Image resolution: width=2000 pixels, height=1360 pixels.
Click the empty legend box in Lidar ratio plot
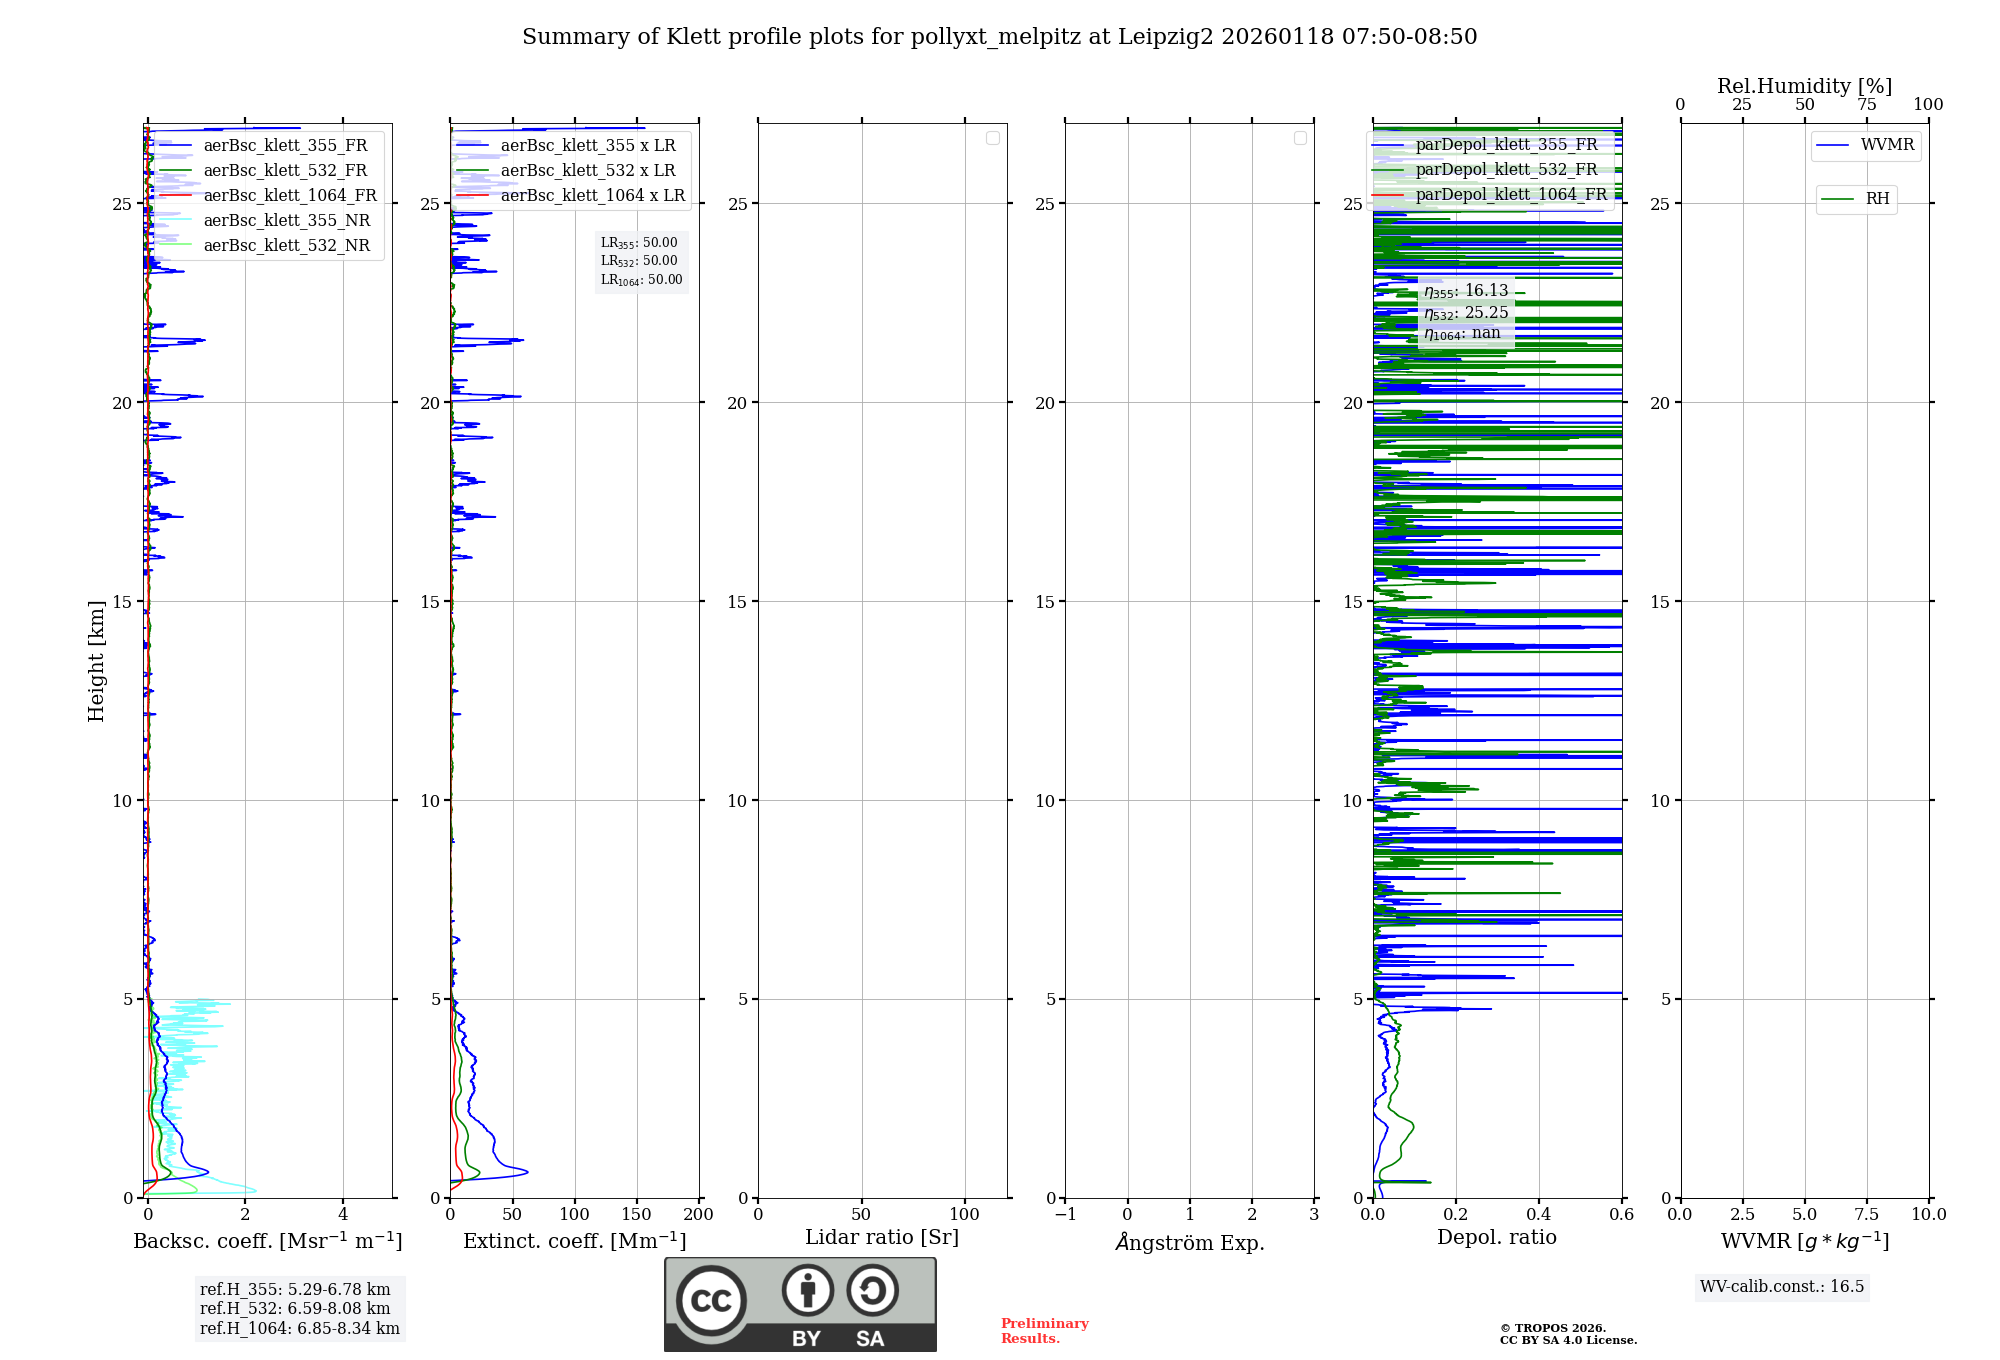click(x=992, y=138)
